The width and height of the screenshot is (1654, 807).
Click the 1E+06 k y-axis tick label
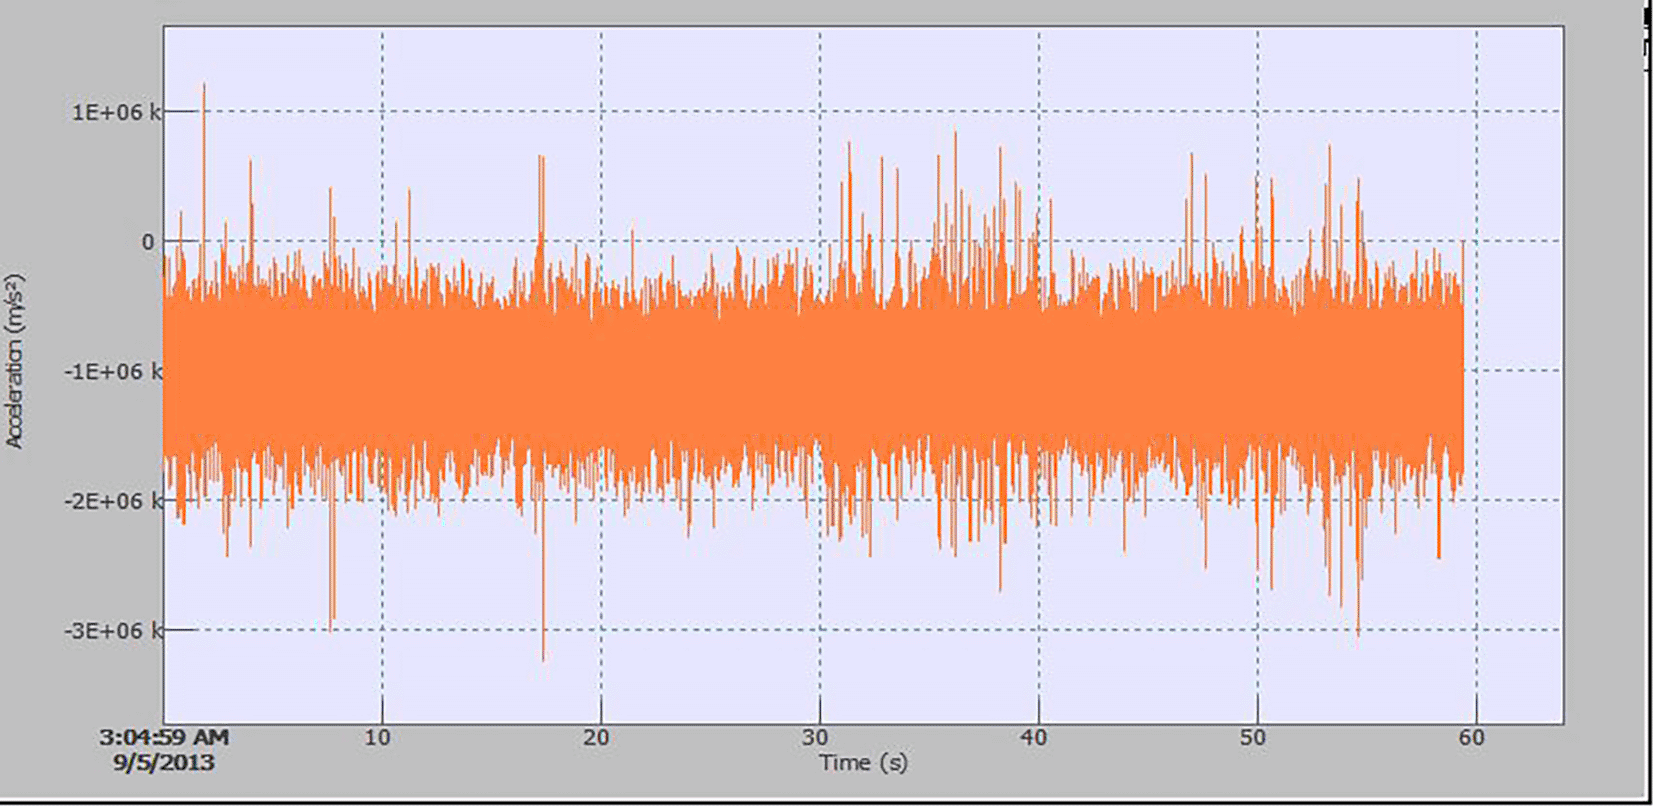tap(114, 112)
